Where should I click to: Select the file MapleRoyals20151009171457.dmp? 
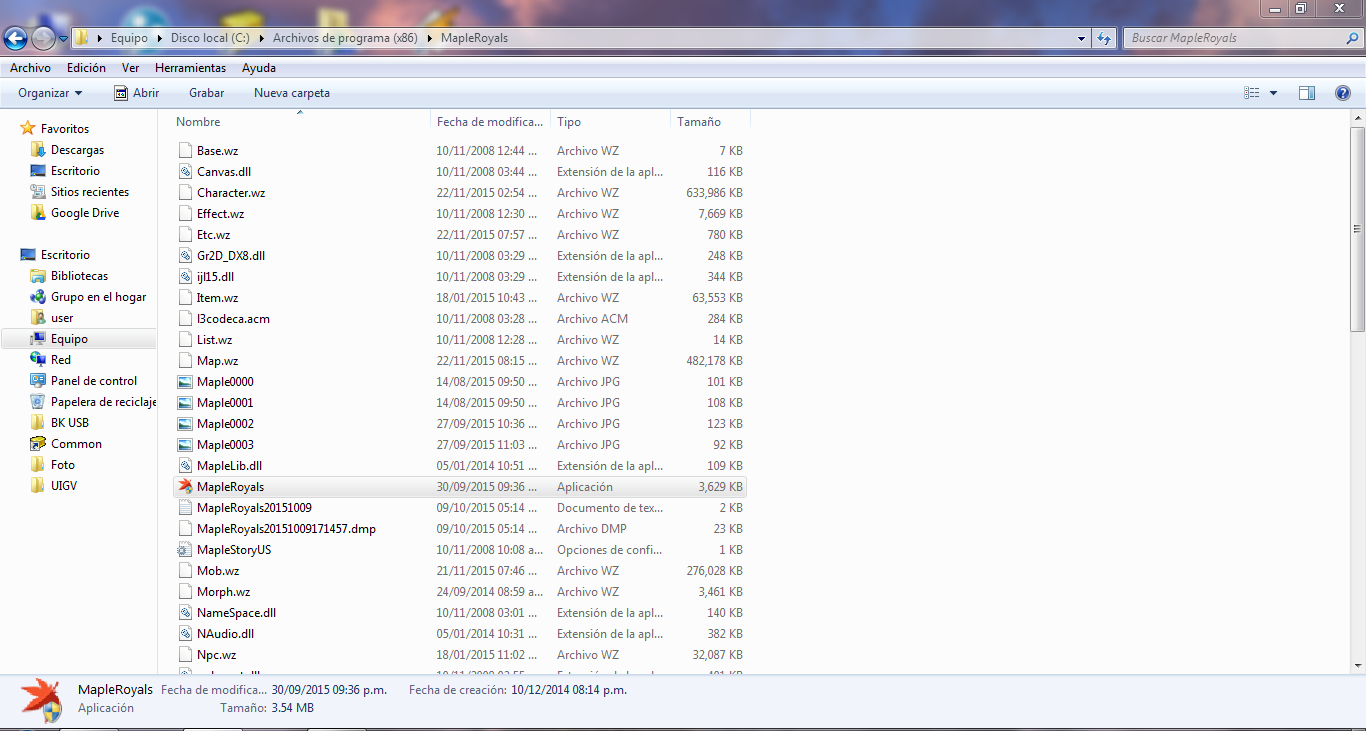(x=286, y=529)
